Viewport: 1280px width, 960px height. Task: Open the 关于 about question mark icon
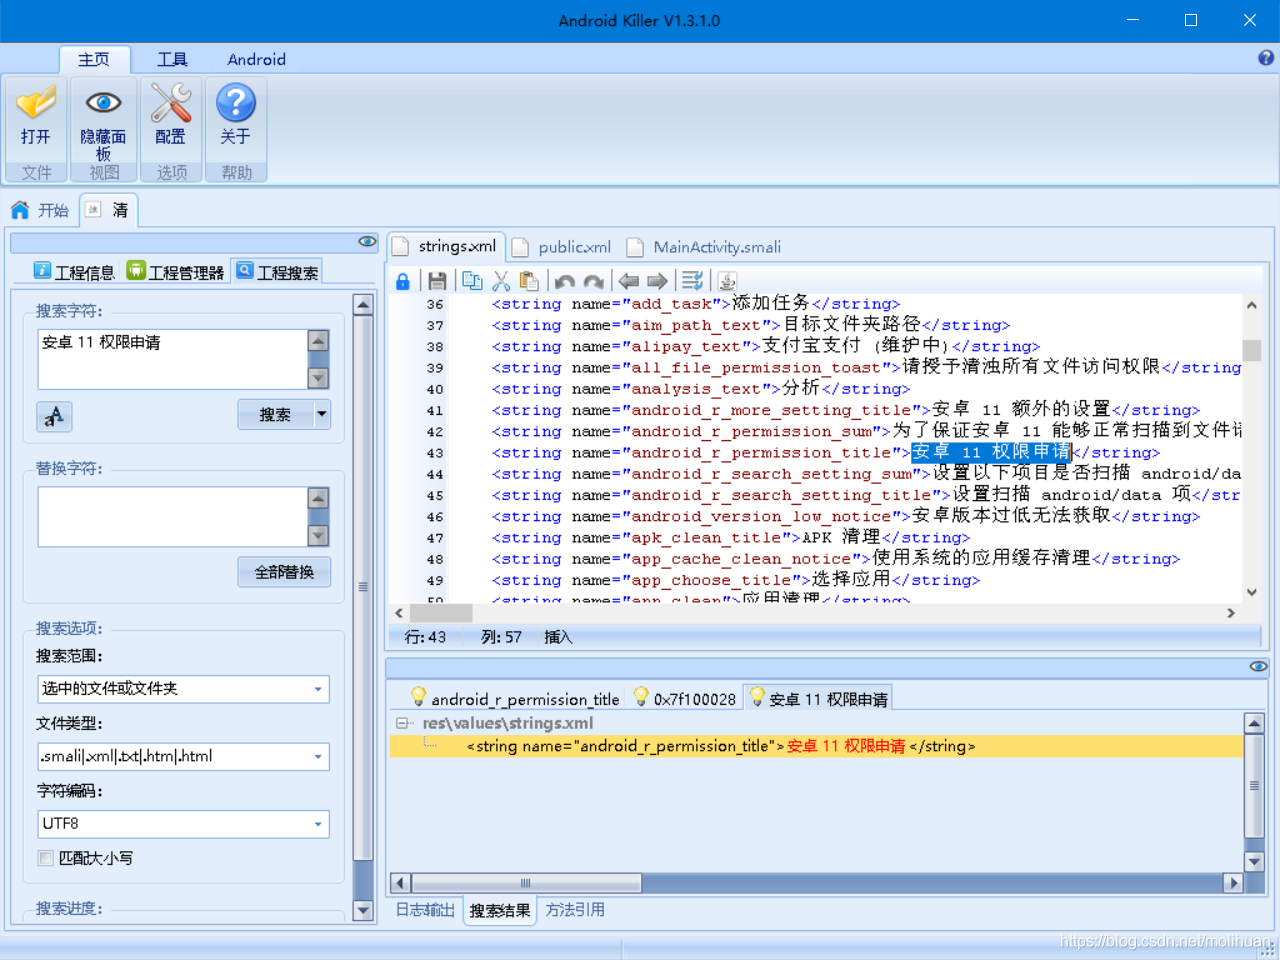[x=236, y=103]
